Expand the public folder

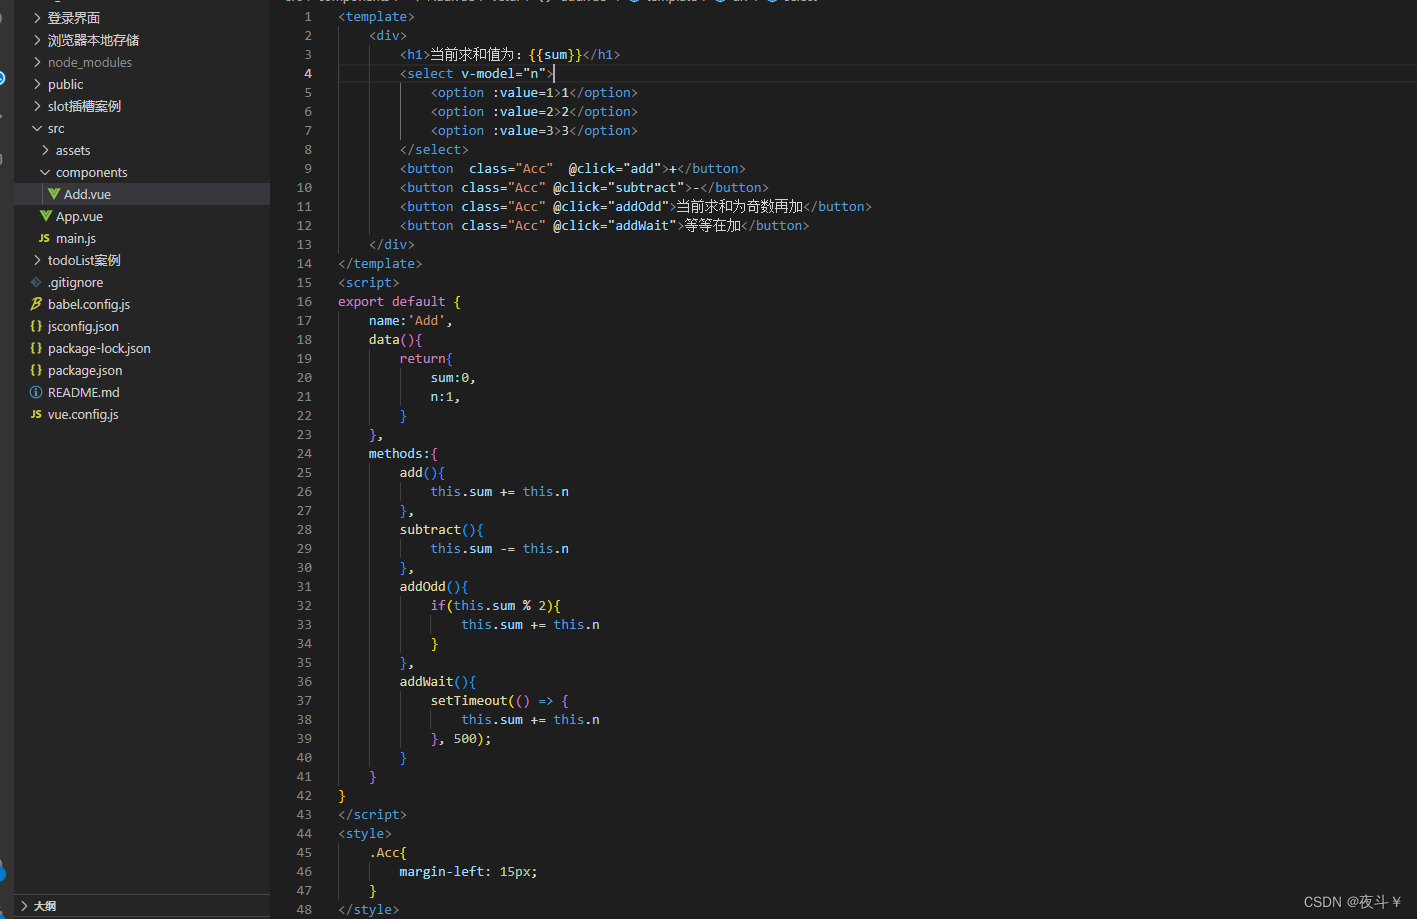[37, 84]
